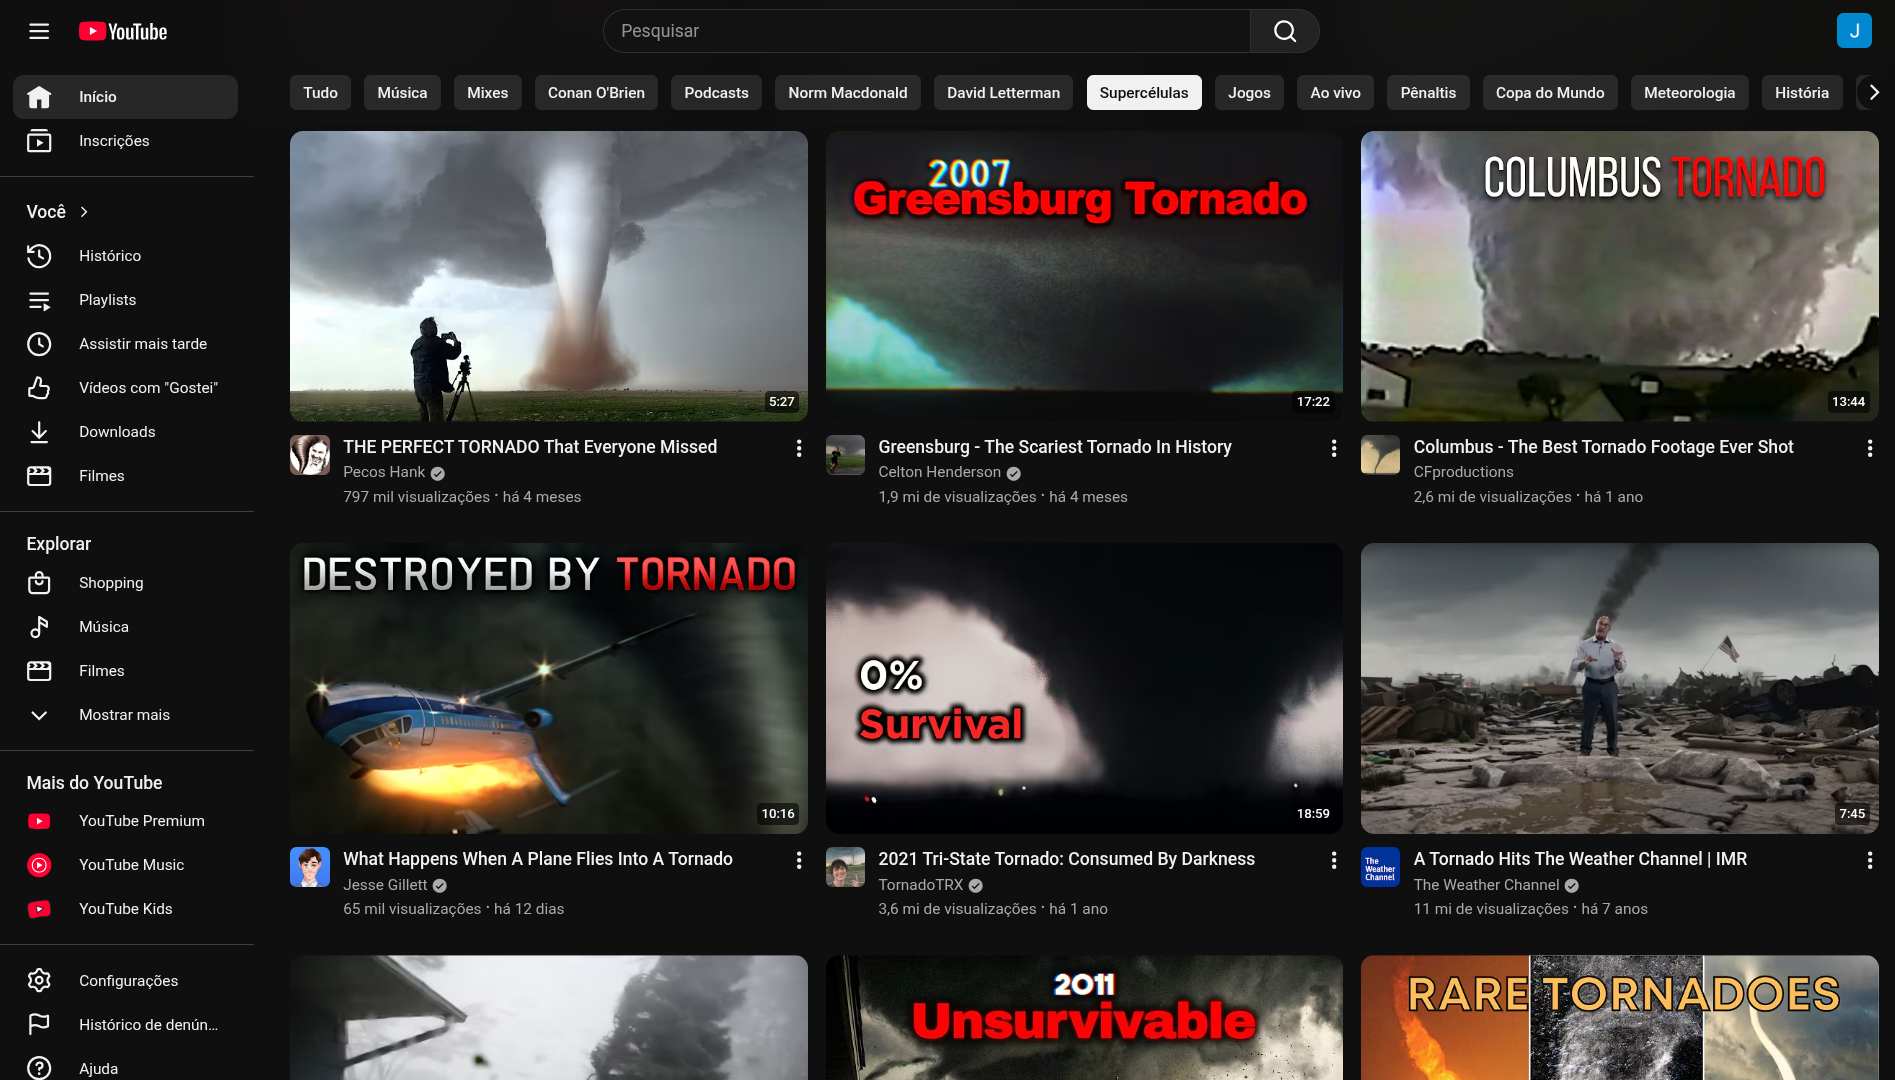Open the Columbus tornado video title

[1603, 447]
